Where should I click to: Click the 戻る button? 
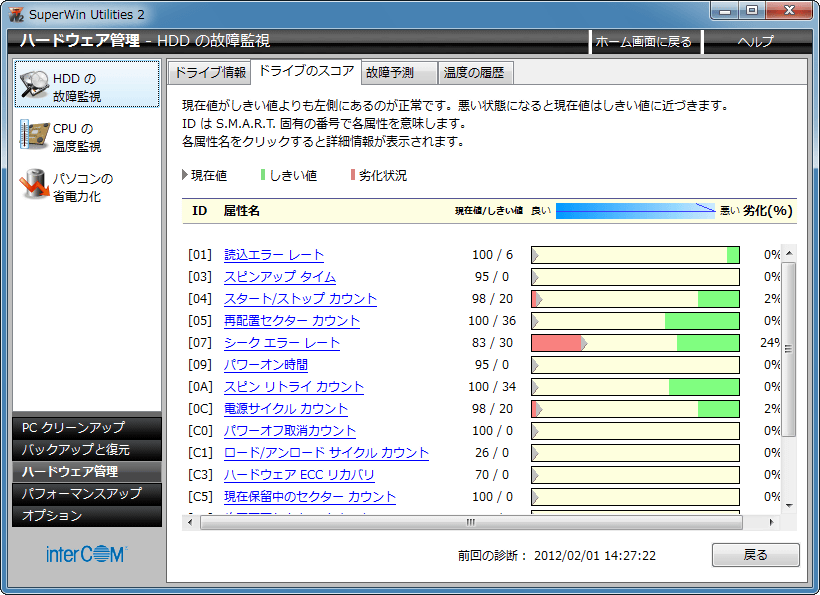756,555
